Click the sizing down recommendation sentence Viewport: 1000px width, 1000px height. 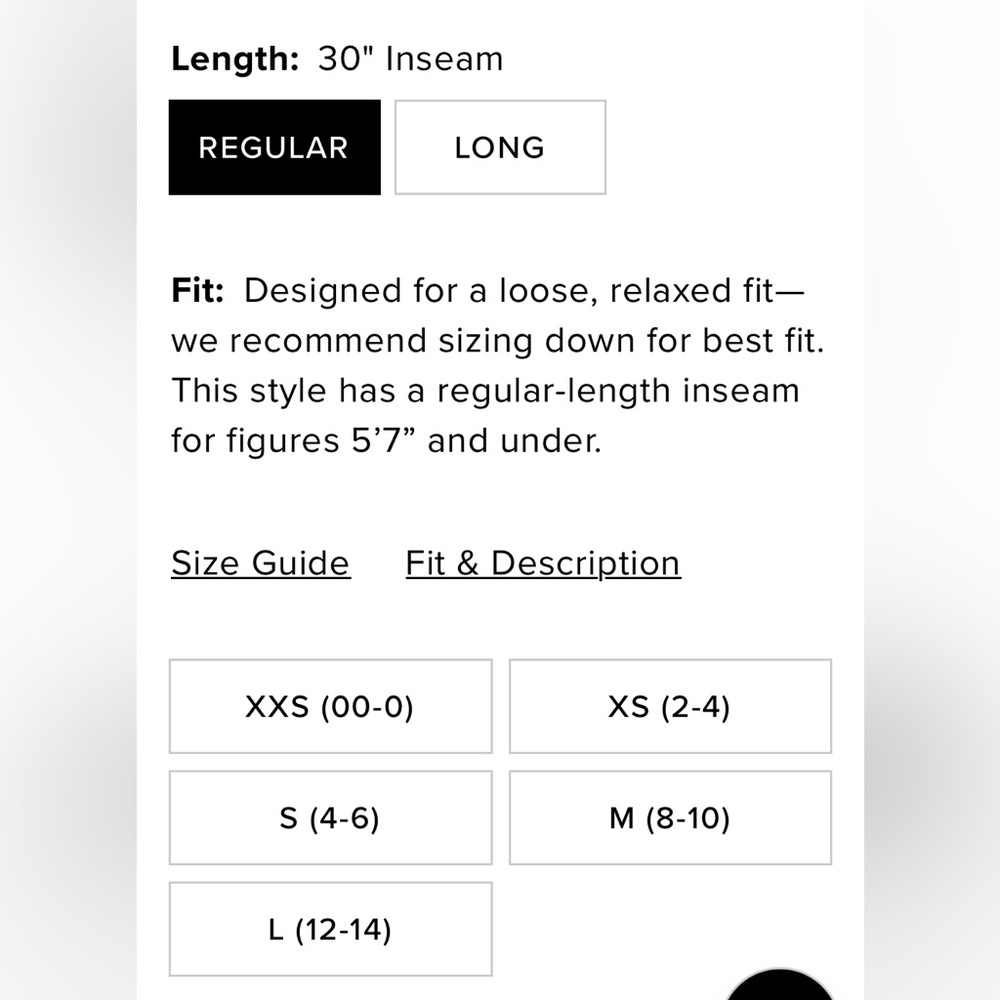[x=498, y=341]
